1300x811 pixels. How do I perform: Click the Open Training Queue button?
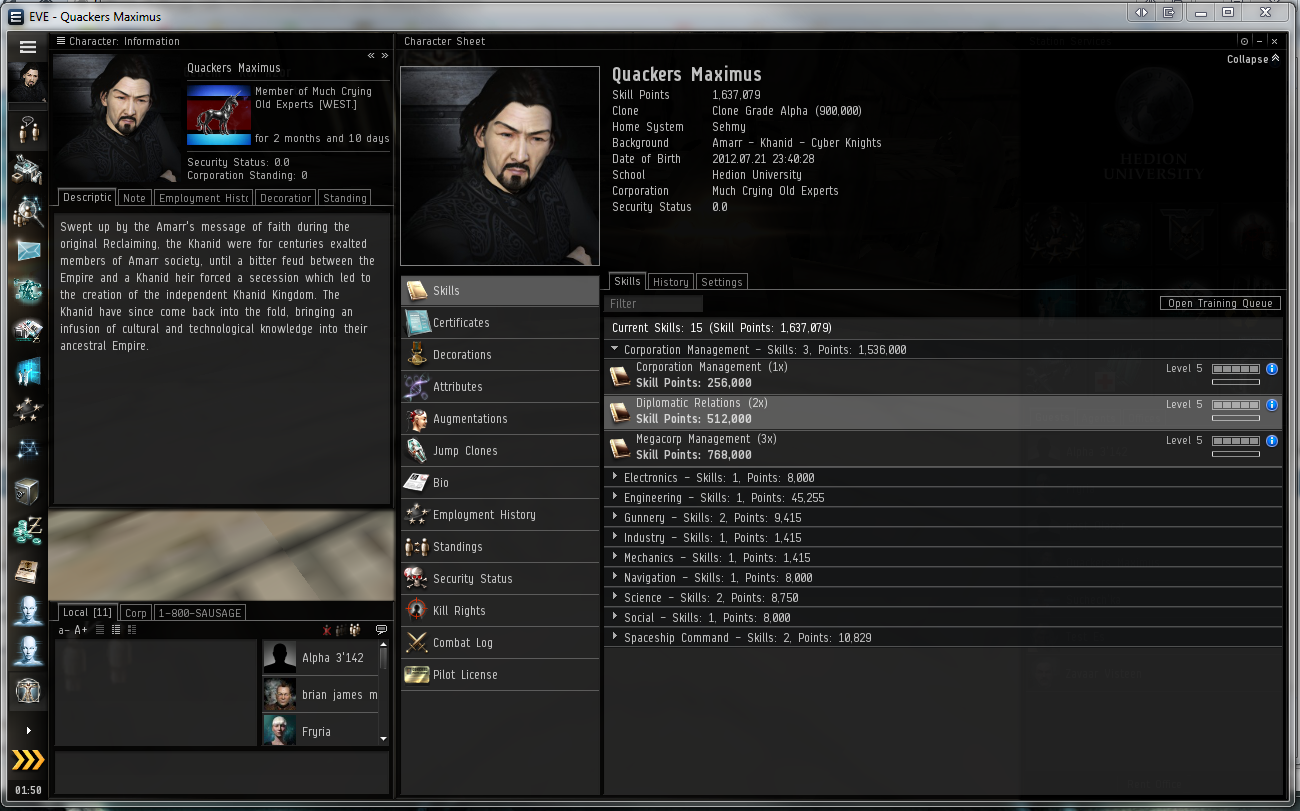[1220, 303]
